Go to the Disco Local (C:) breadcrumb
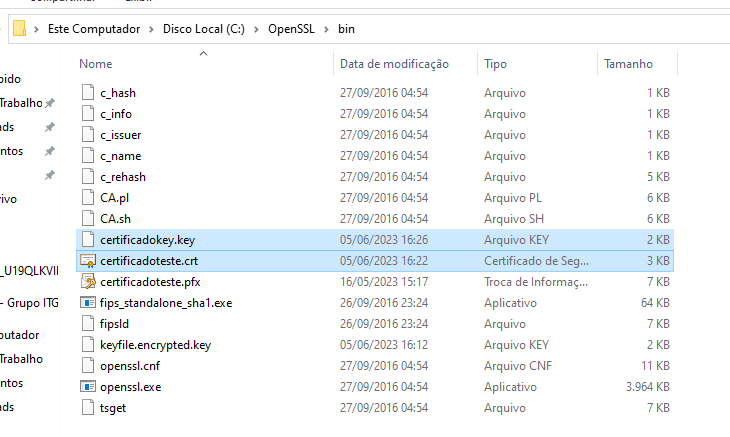 (x=203, y=29)
